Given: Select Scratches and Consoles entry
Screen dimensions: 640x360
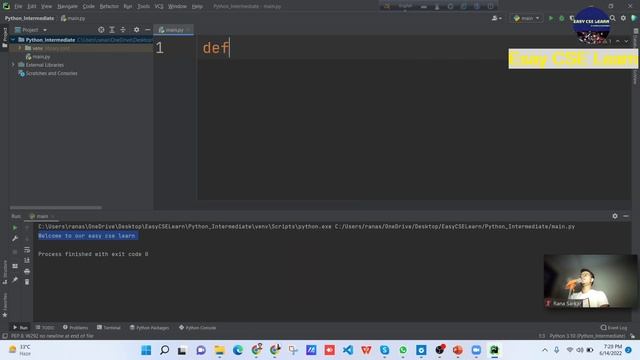Looking at the screenshot, I should [x=48, y=73].
